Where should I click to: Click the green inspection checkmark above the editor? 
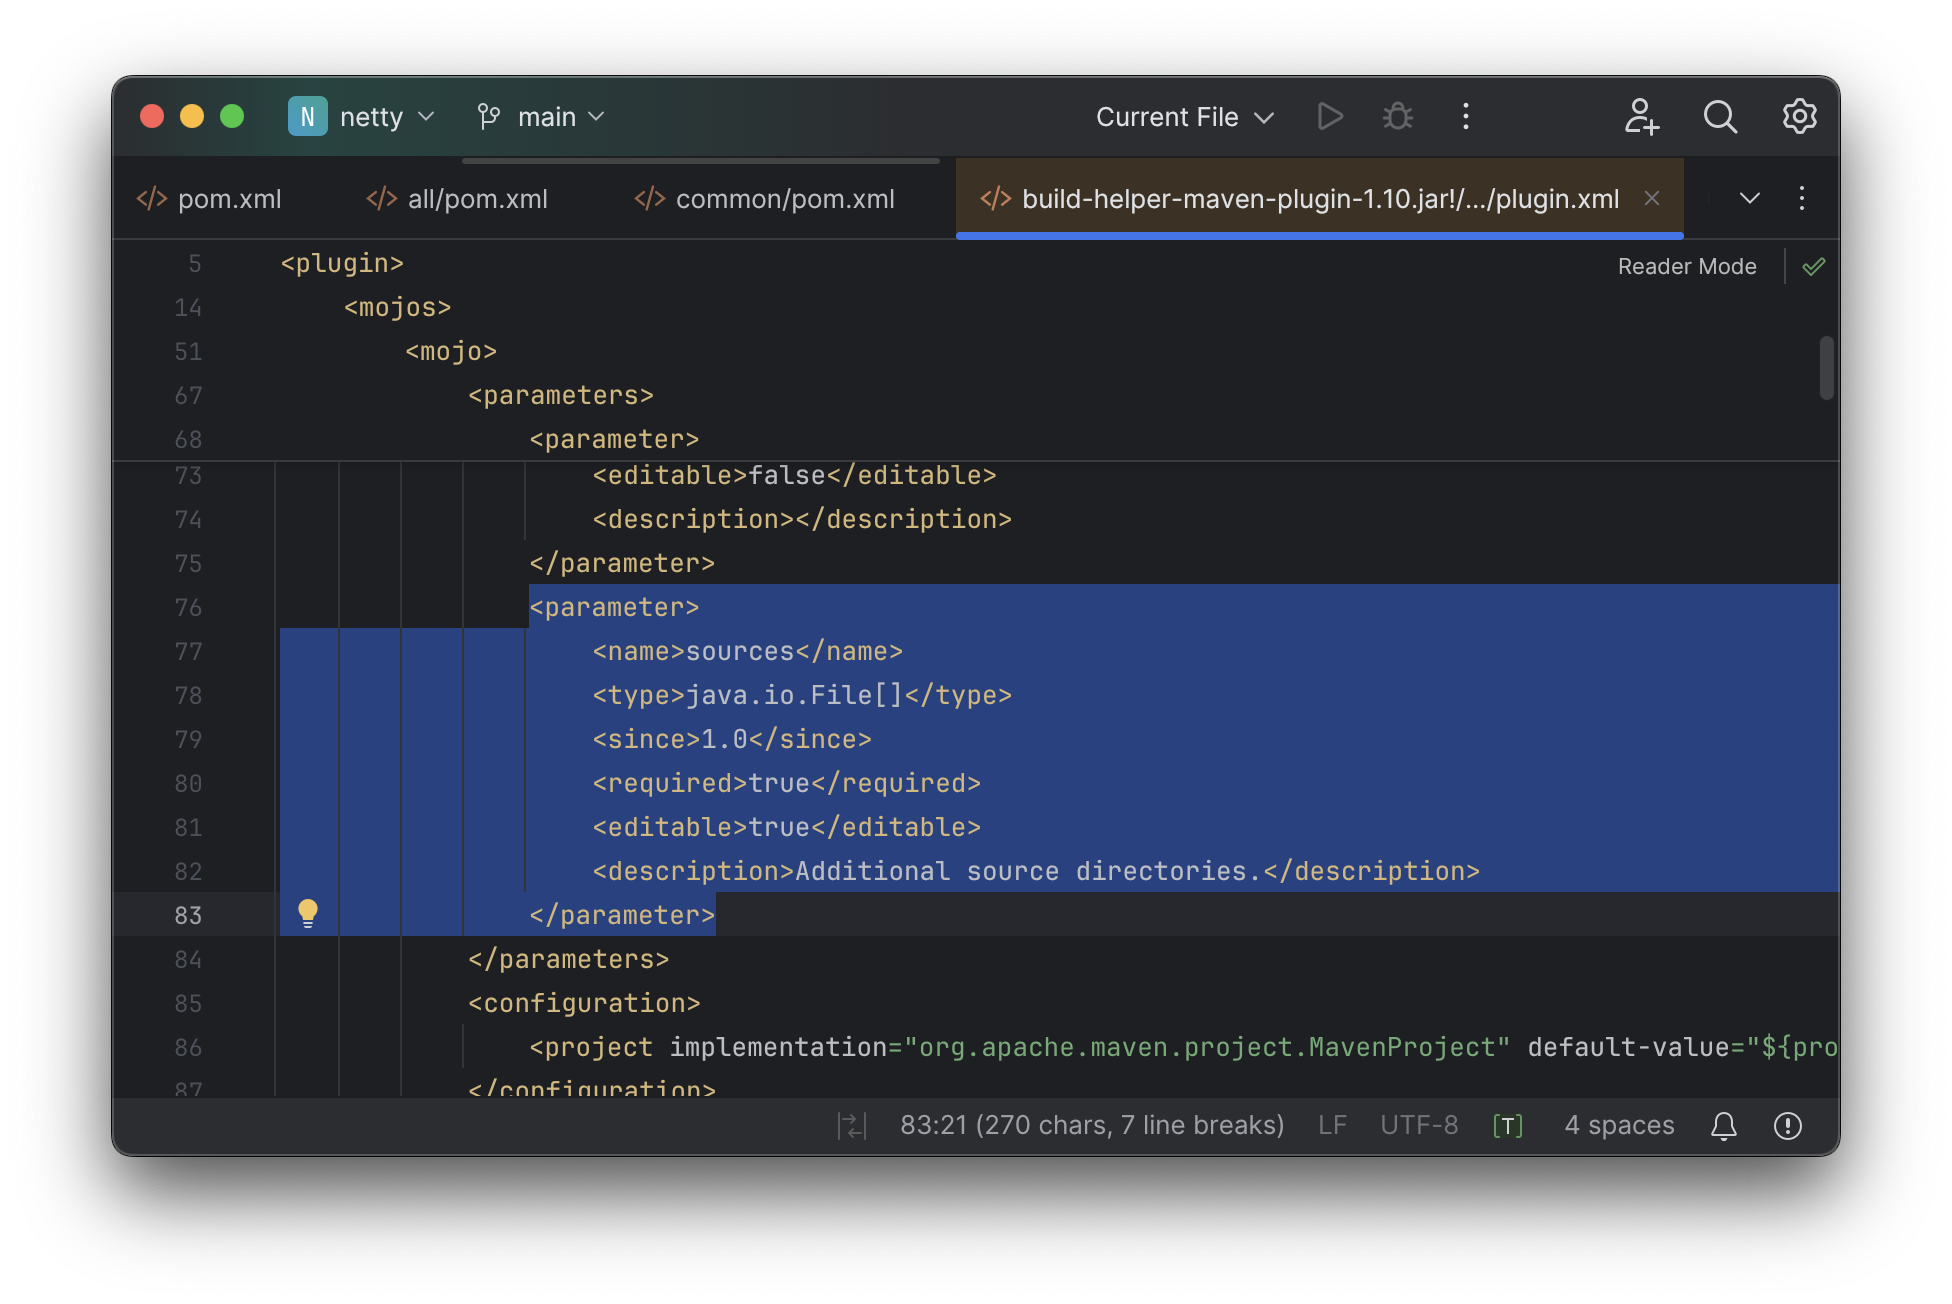(x=1813, y=266)
